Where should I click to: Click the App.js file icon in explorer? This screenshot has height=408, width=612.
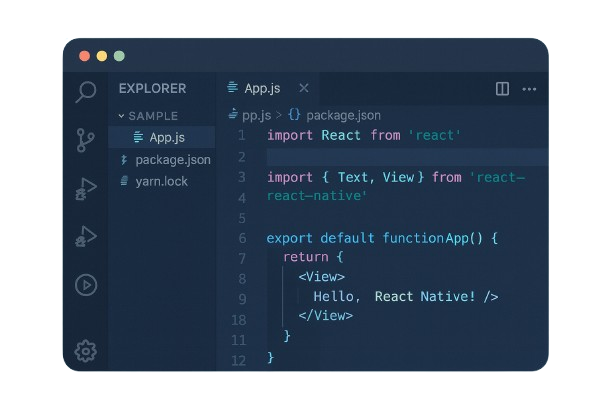pos(138,137)
